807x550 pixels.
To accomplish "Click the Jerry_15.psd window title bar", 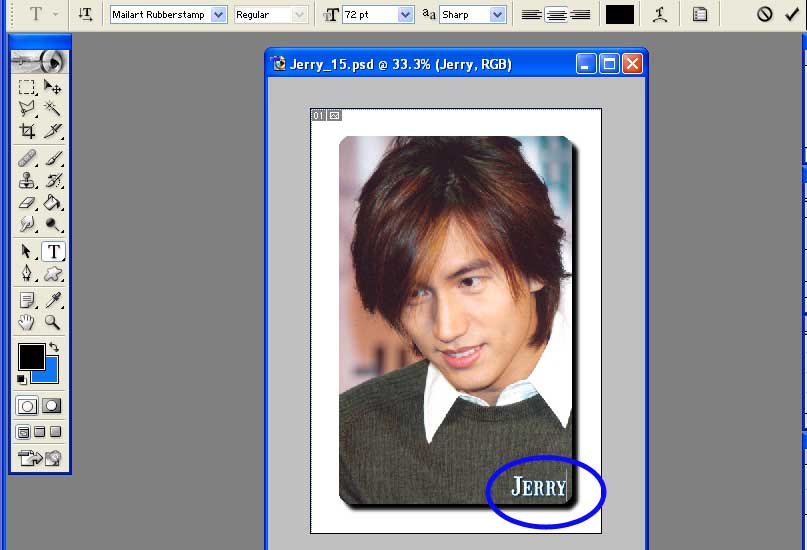I will pos(456,64).
